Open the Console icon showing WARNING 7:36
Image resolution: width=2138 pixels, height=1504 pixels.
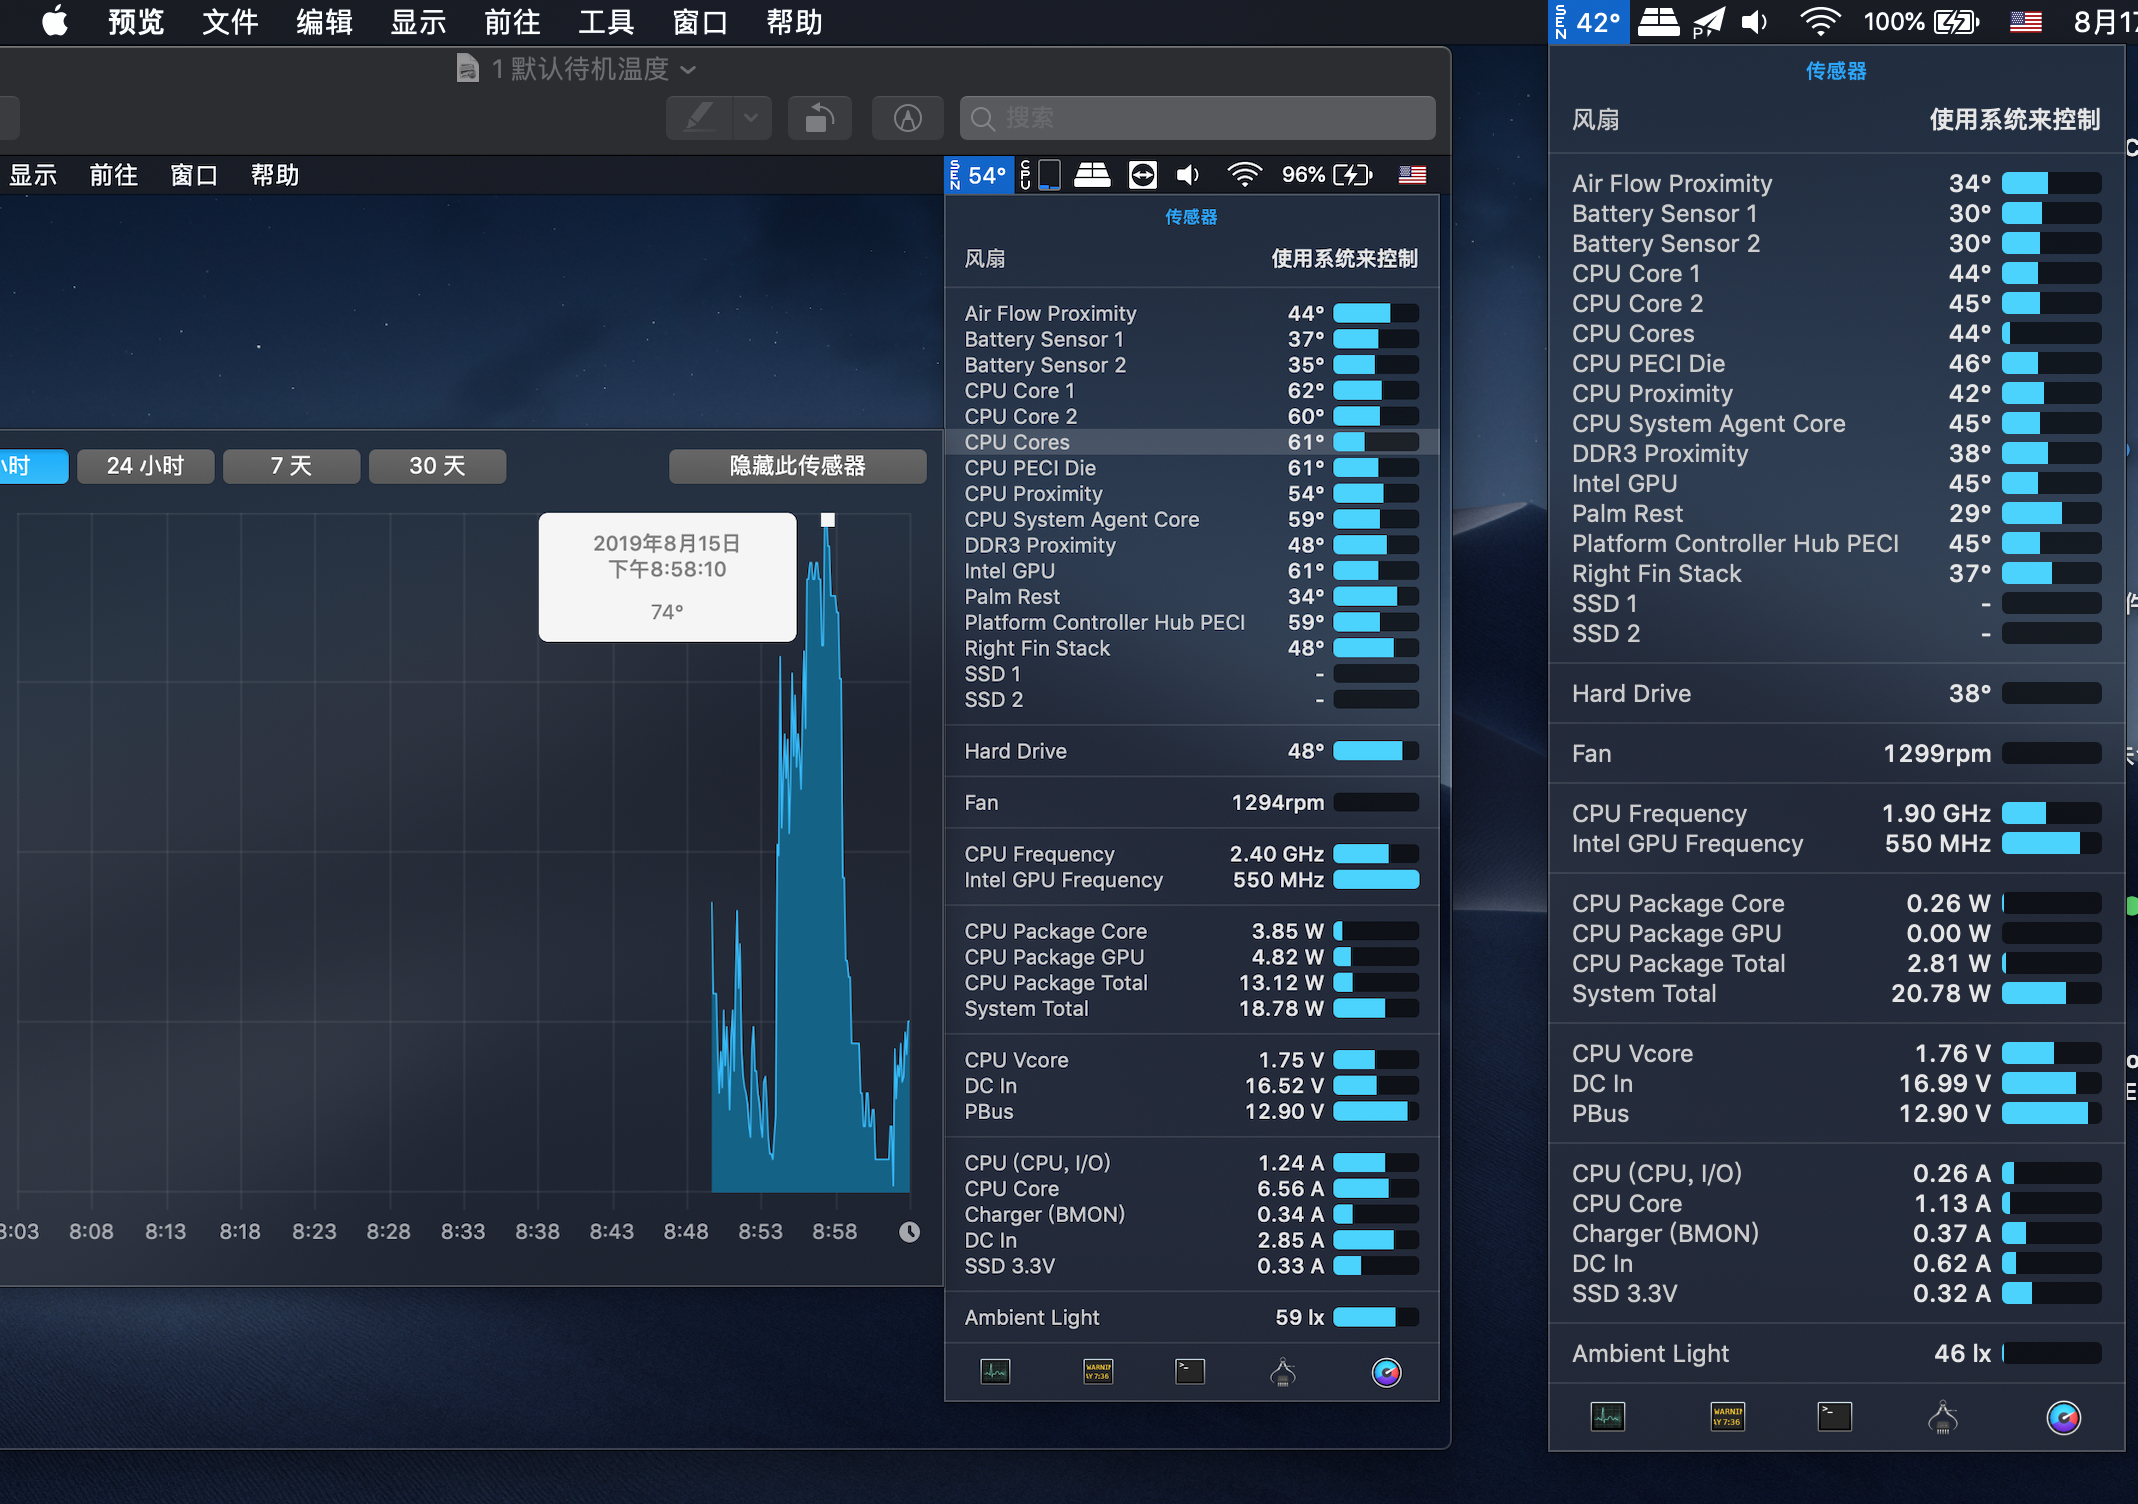click(x=1727, y=1416)
